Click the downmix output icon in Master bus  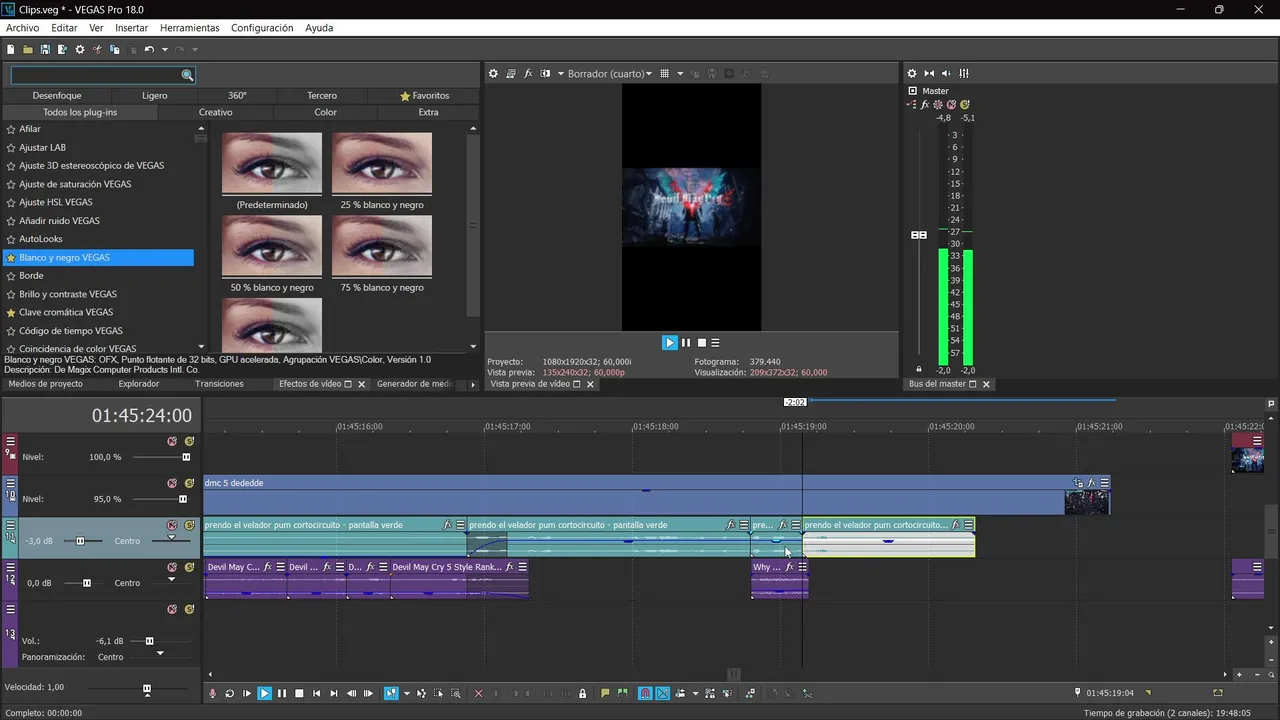click(929, 73)
